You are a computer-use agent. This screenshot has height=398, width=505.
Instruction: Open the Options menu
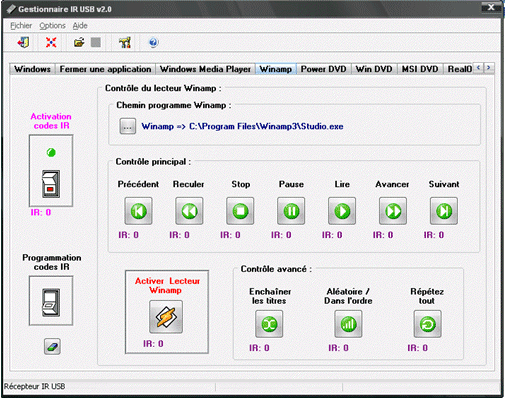pyautogui.click(x=52, y=26)
